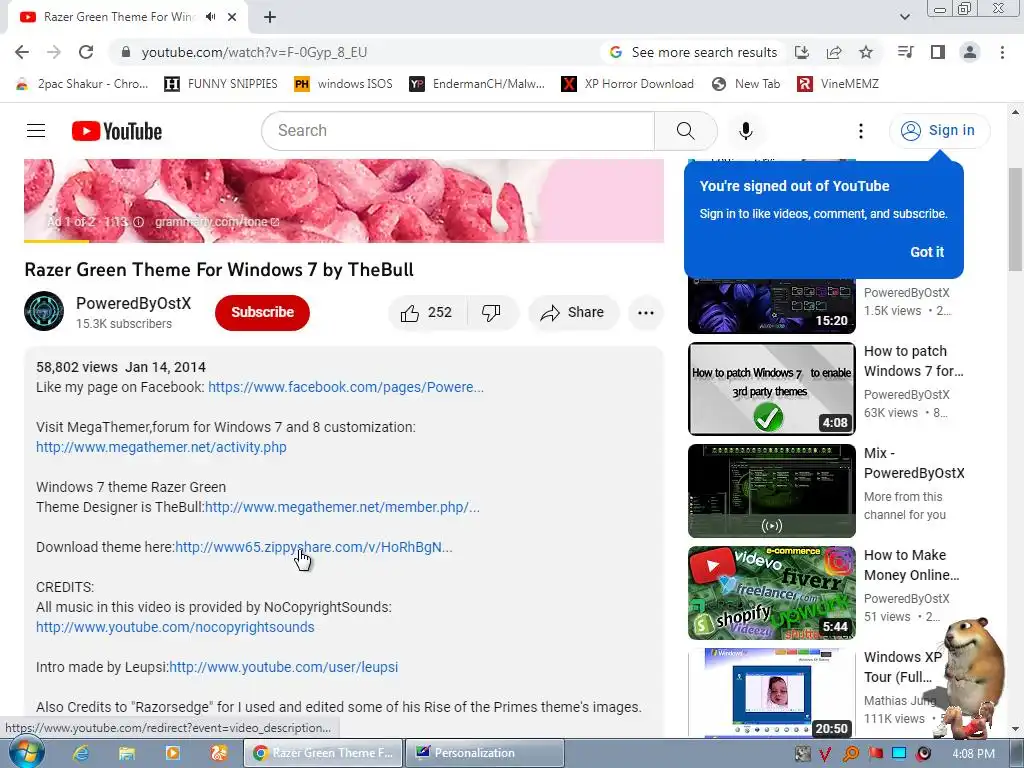Open the 2pac Shakur bookmark
The image size is (1024, 768).
point(82,84)
